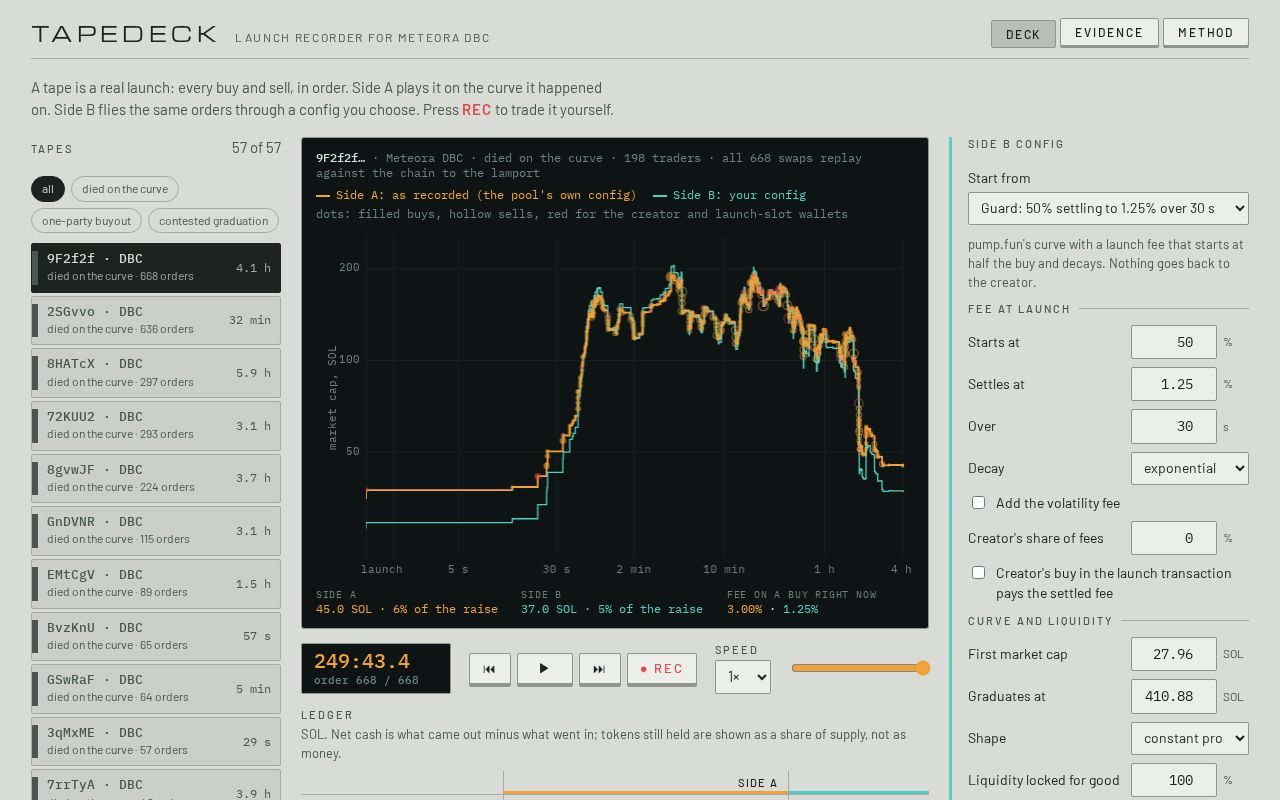Edit the Over seconds field
The width and height of the screenshot is (1280, 800).
1174,426
